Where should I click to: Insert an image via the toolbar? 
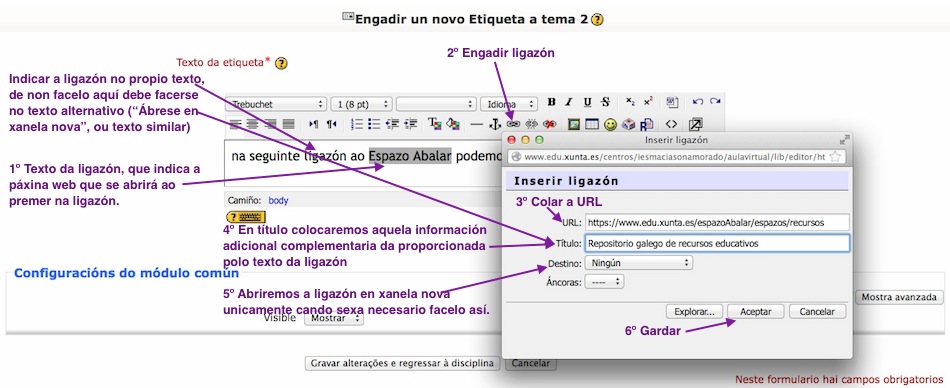click(x=574, y=124)
